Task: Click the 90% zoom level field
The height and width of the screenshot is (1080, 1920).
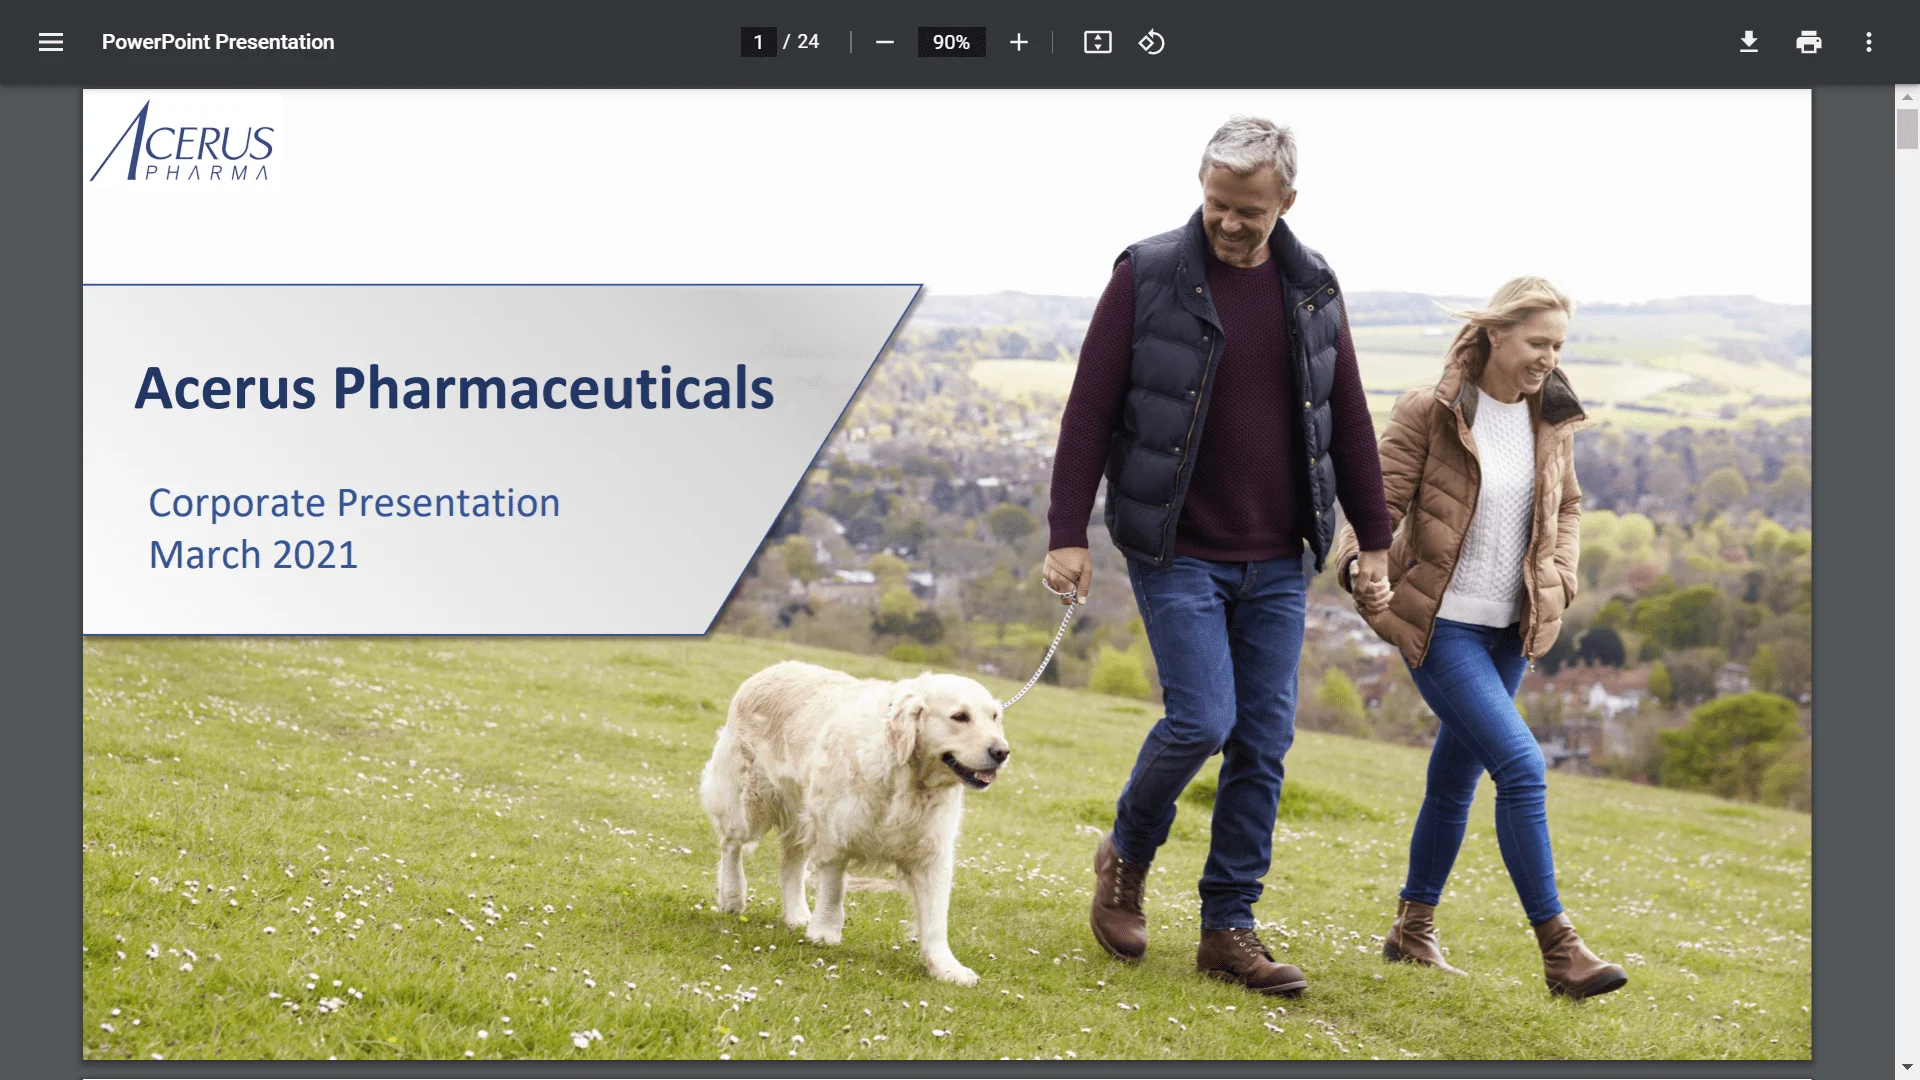Action: tap(951, 42)
